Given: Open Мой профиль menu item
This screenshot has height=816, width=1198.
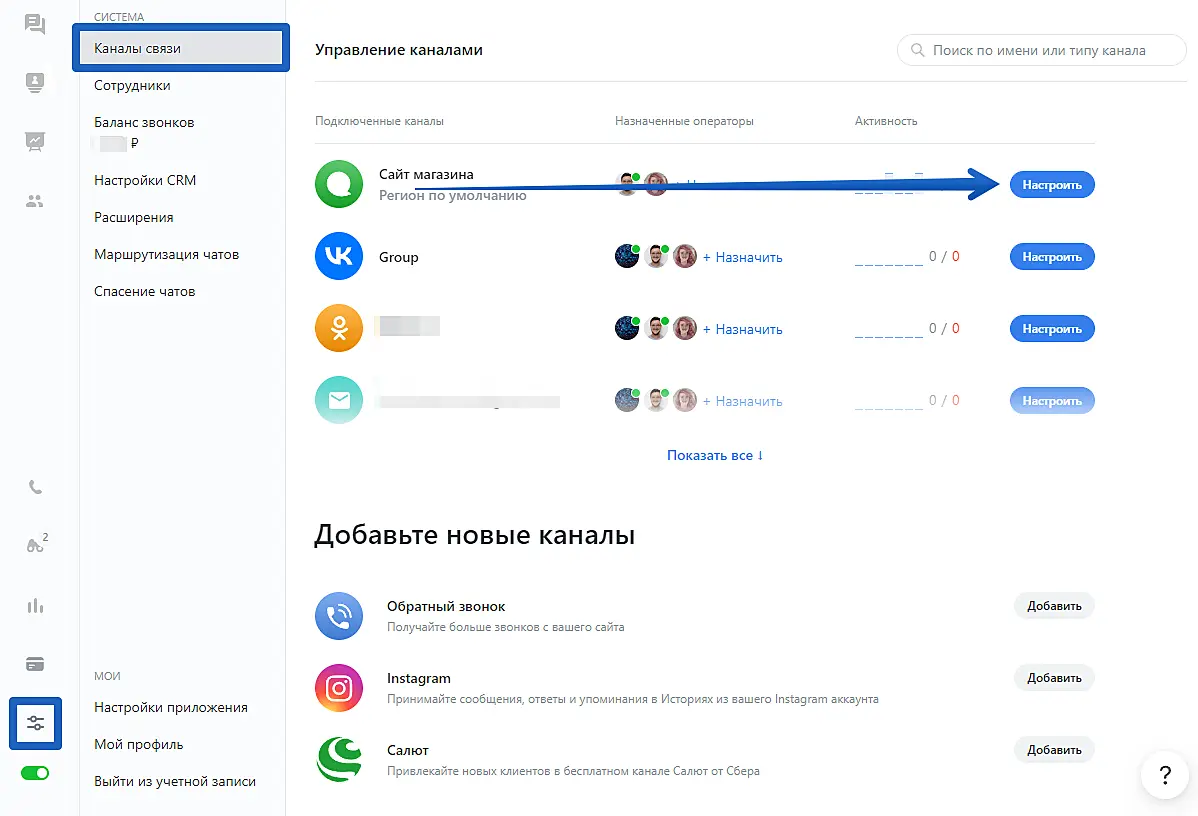Looking at the screenshot, I should click(138, 744).
